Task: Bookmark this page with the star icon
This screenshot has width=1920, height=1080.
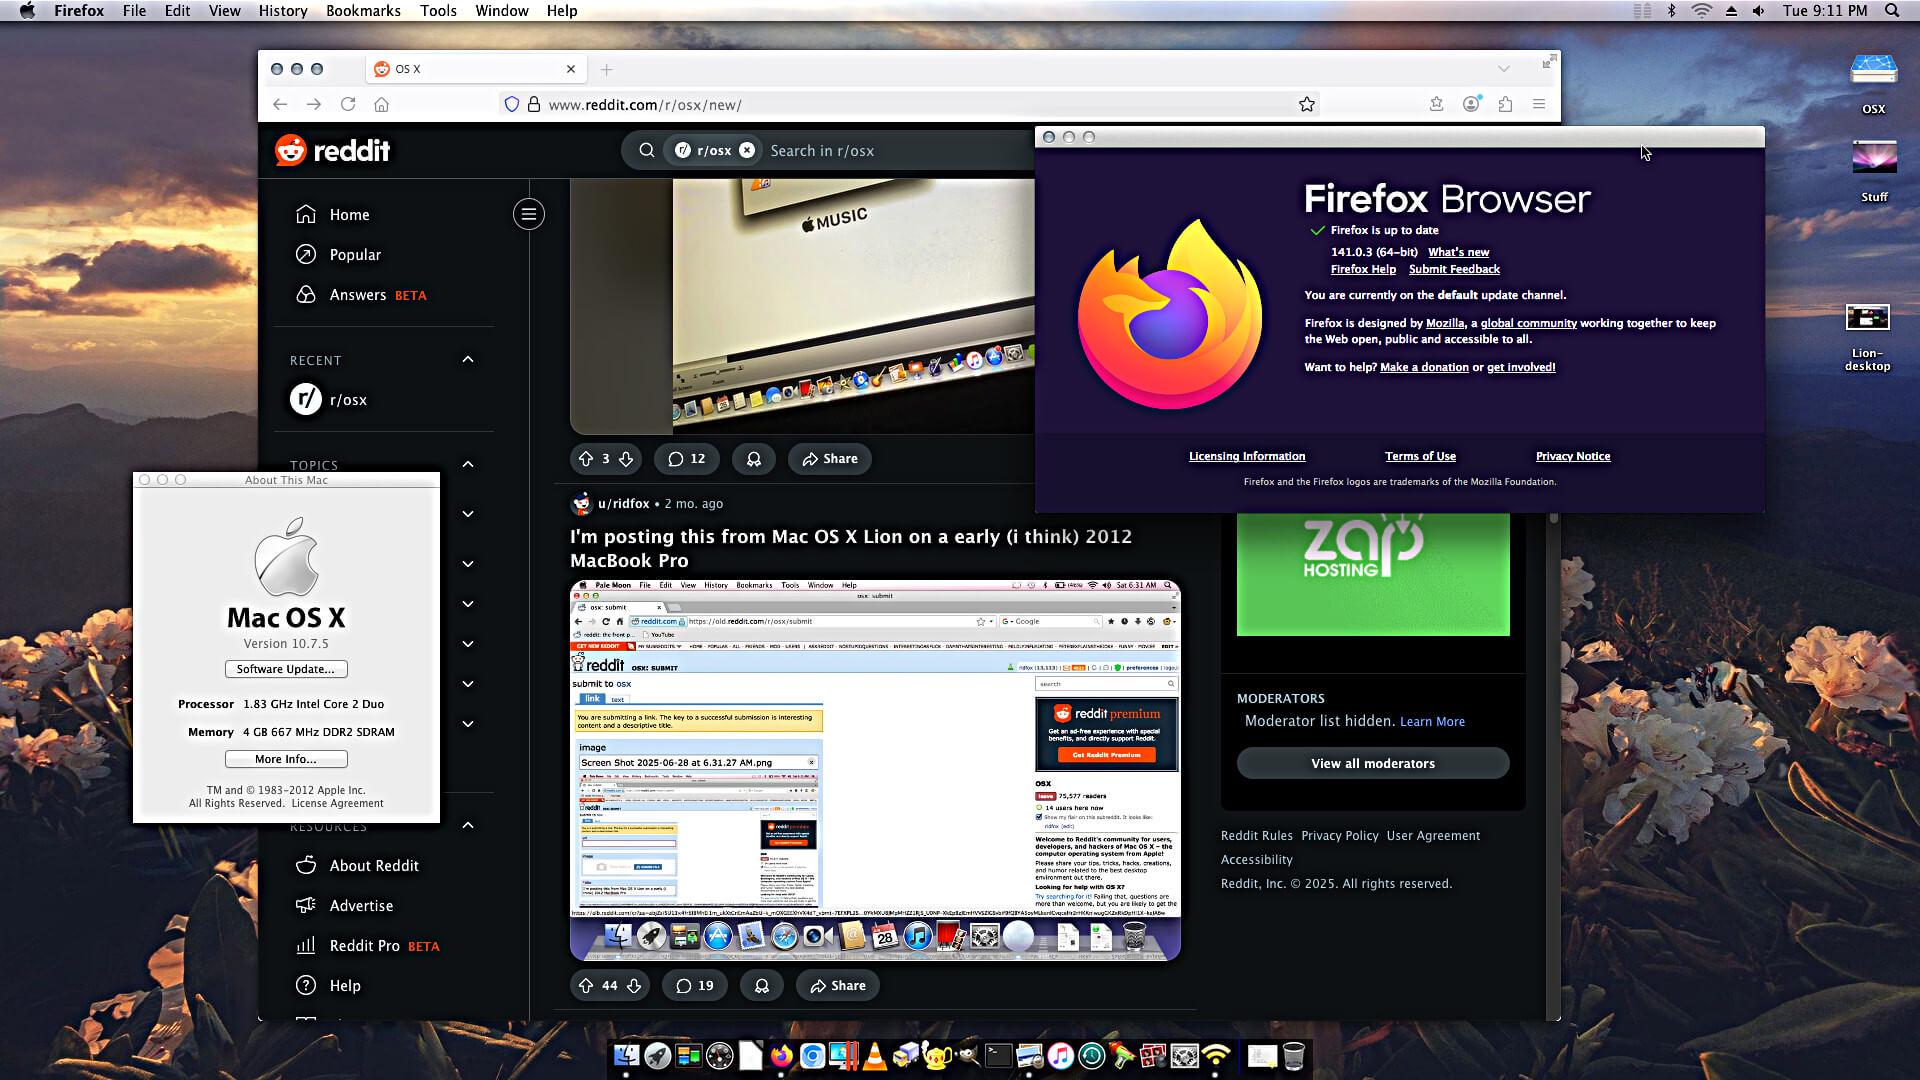Action: (1306, 104)
